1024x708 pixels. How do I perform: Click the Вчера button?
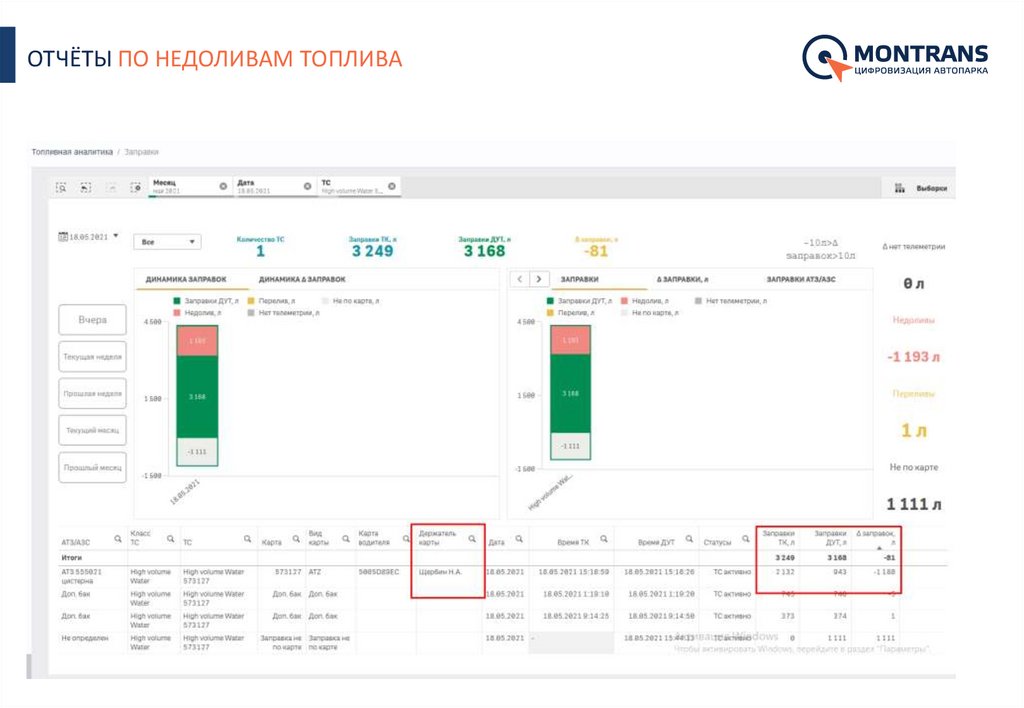(x=91, y=319)
